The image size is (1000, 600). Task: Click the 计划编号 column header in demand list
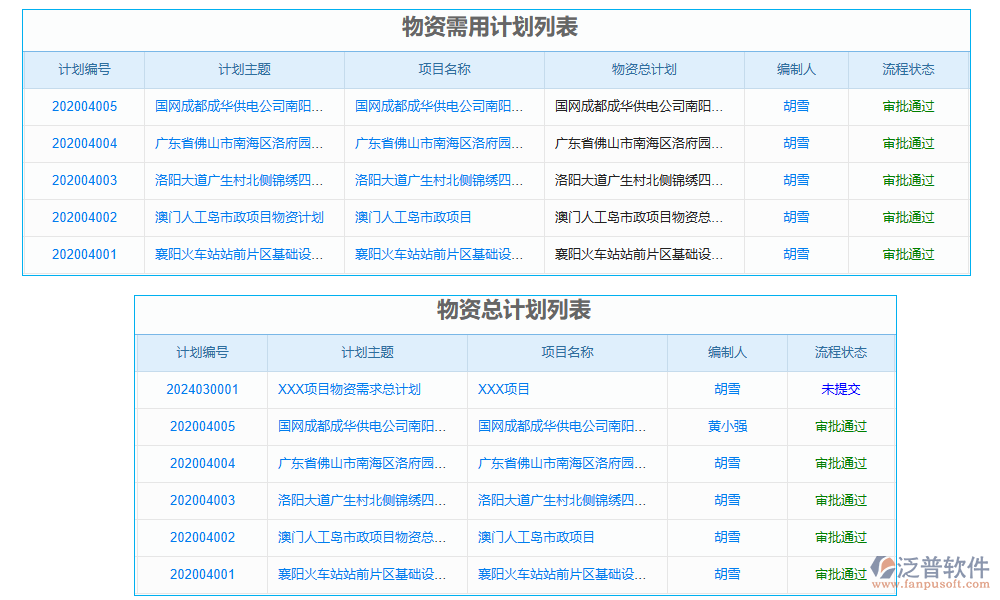(x=84, y=69)
